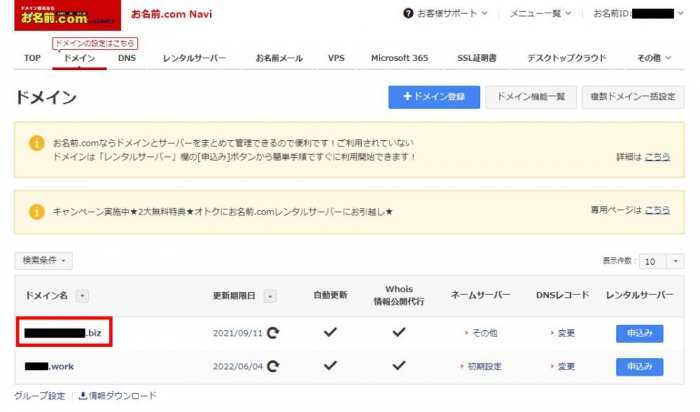This screenshot has width=700, height=412.
Task: Select the ドメイン tab
Action: coord(79,58)
